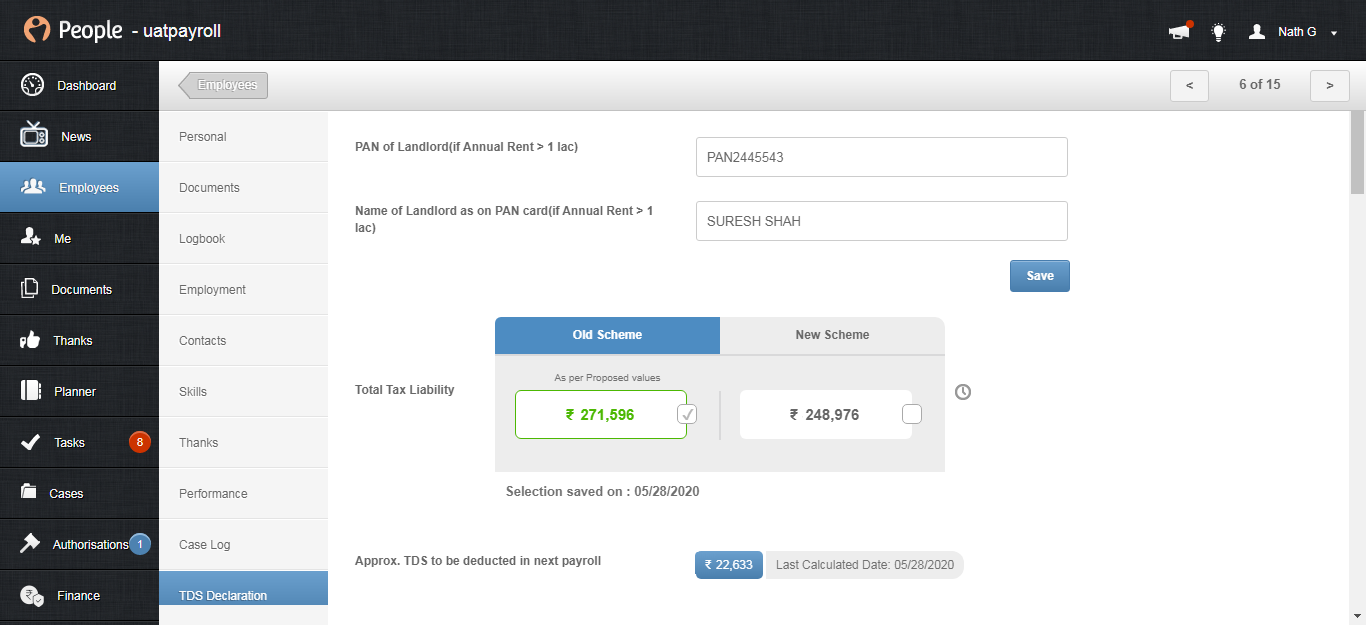
Task: Open the employee Documents sub-tab
Action: [x=243, y=187]
